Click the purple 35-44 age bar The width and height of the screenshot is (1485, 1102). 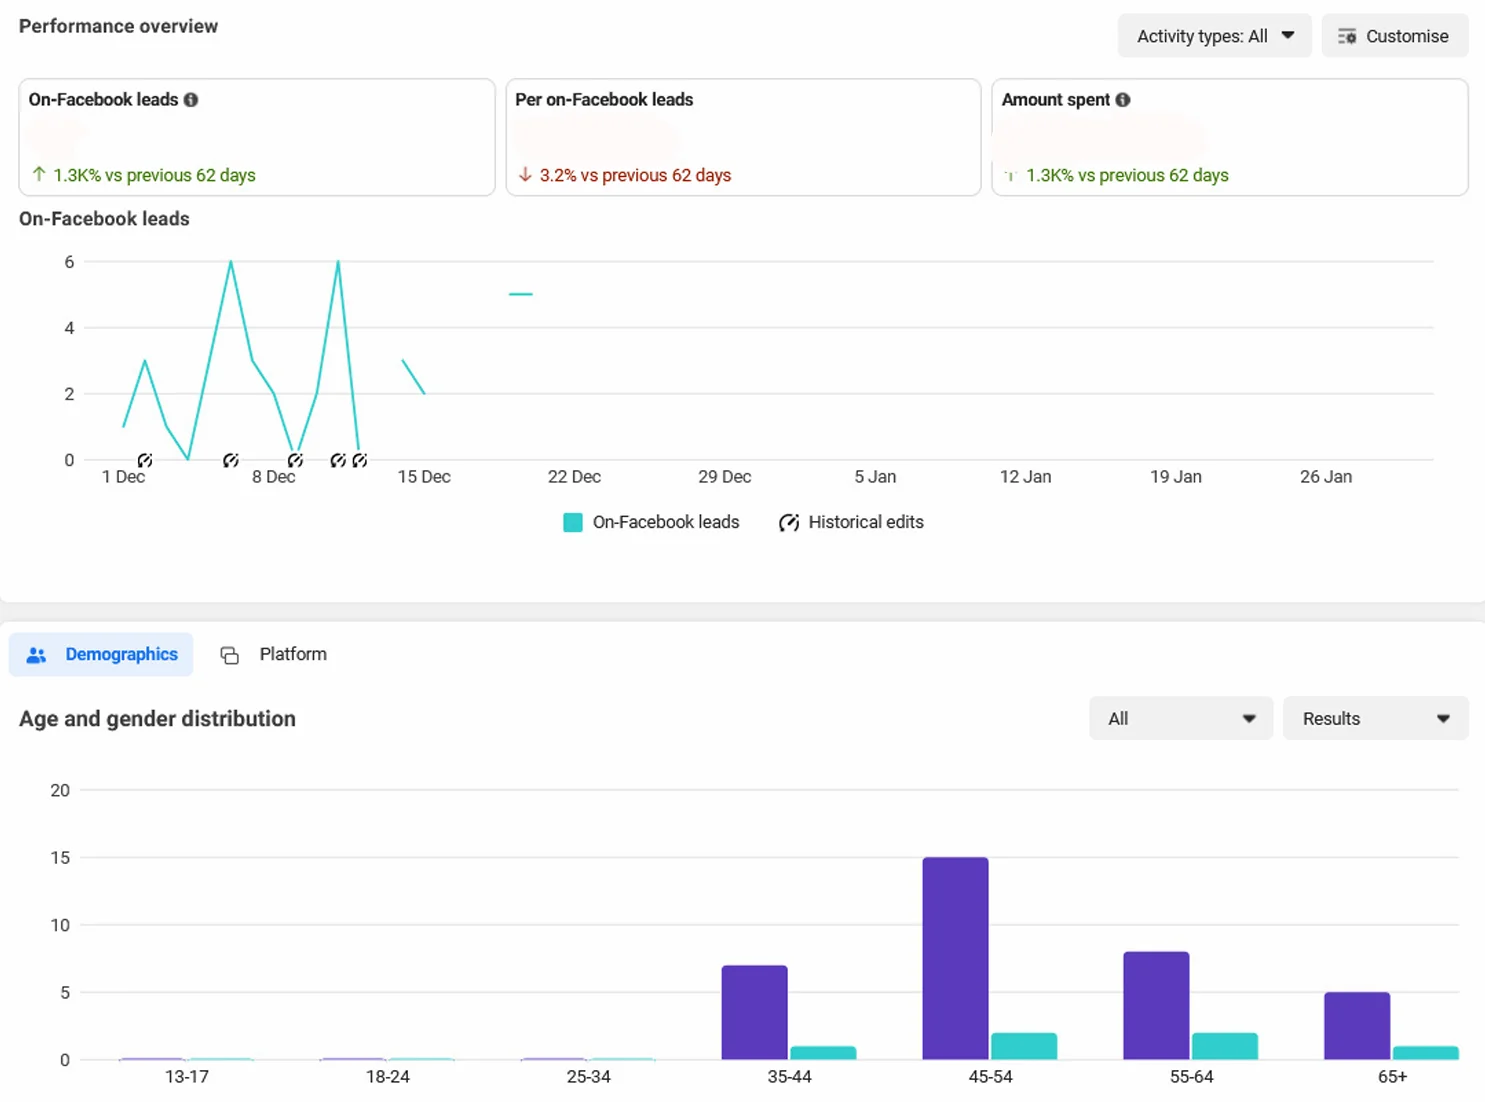coord(754,1012)
